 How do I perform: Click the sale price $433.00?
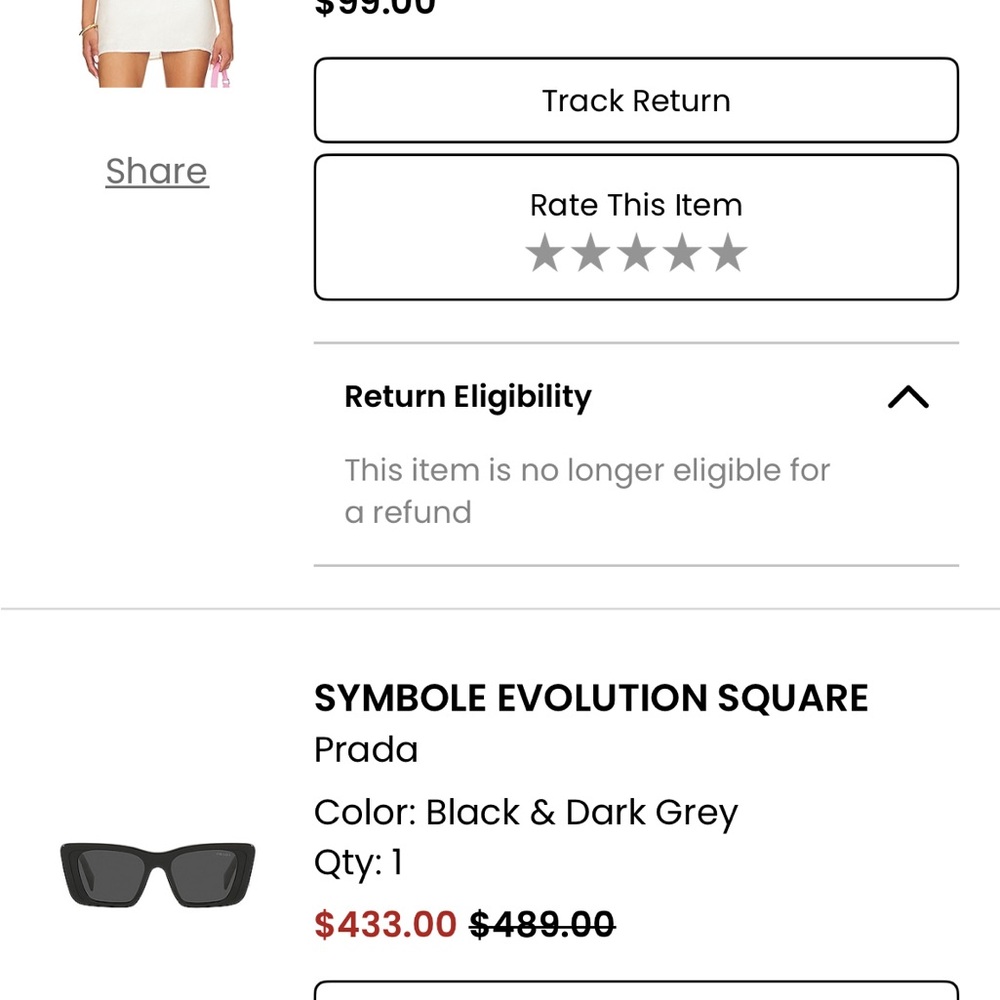(384, 924)
